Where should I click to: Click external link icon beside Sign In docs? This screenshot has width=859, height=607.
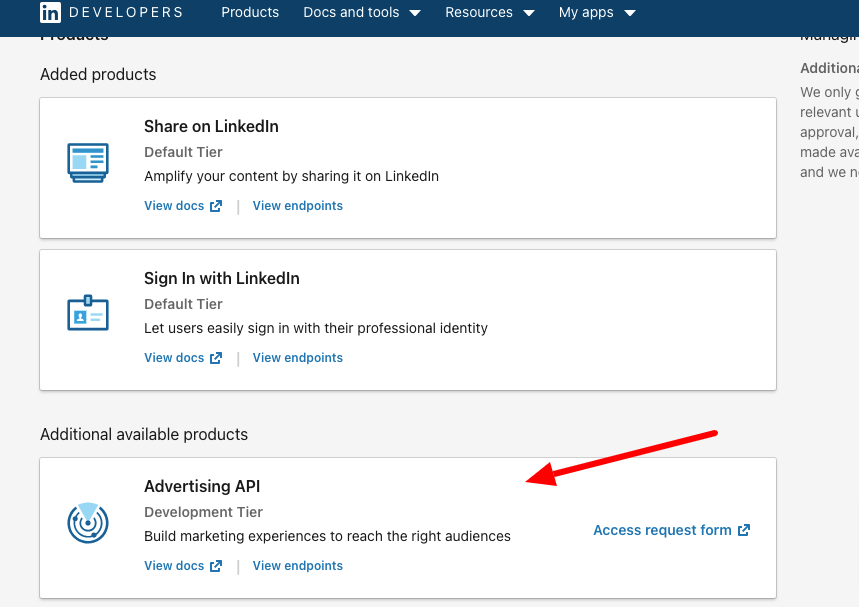[216, 358]
